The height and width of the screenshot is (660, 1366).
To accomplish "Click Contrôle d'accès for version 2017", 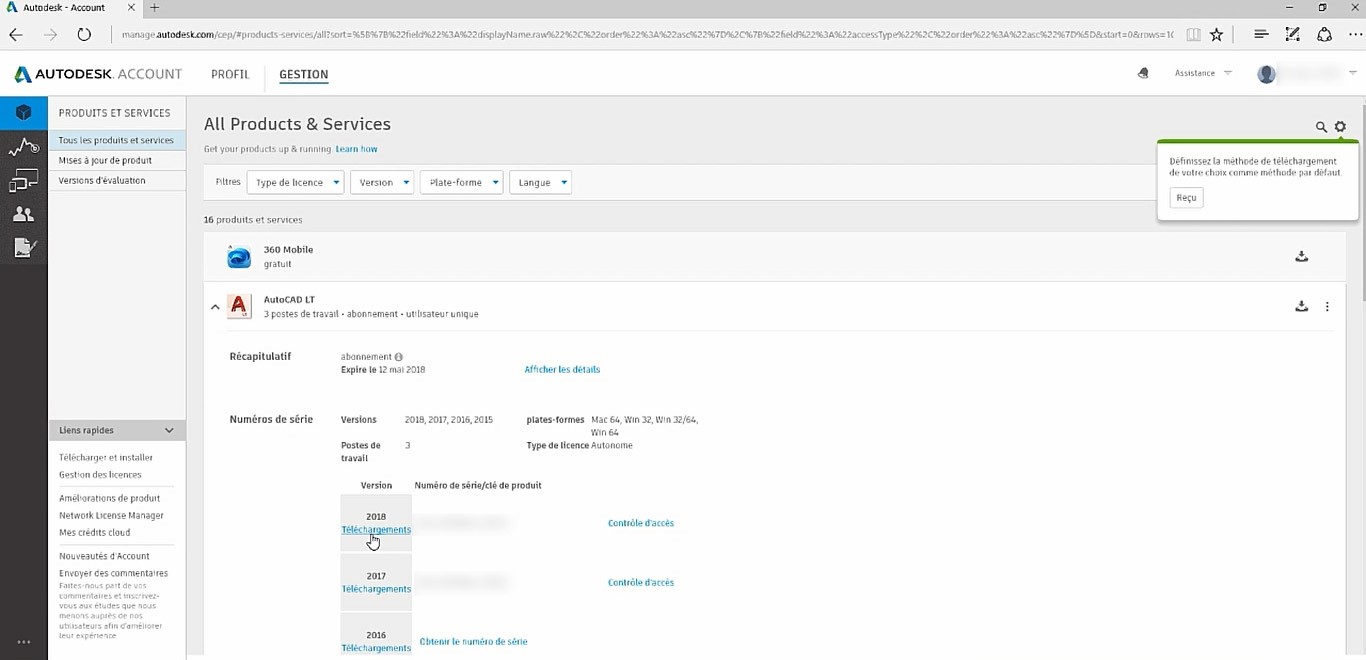I will point(641,582).
